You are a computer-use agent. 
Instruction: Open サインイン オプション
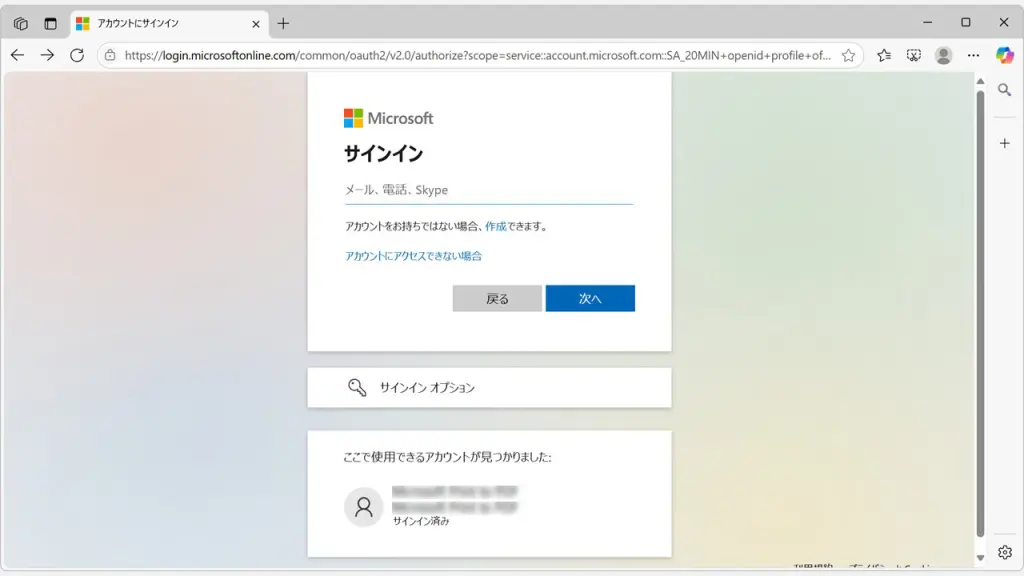coord(489,388)
